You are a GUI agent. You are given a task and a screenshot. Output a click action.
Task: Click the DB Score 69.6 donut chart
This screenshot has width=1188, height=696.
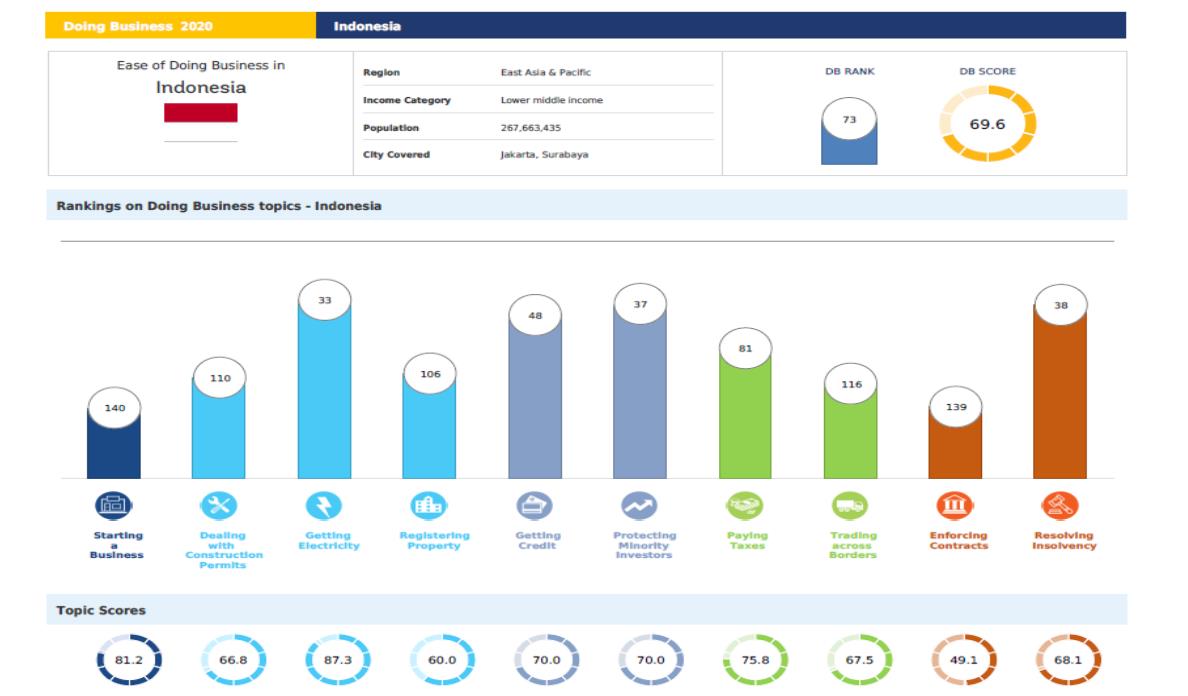[987, 124]
